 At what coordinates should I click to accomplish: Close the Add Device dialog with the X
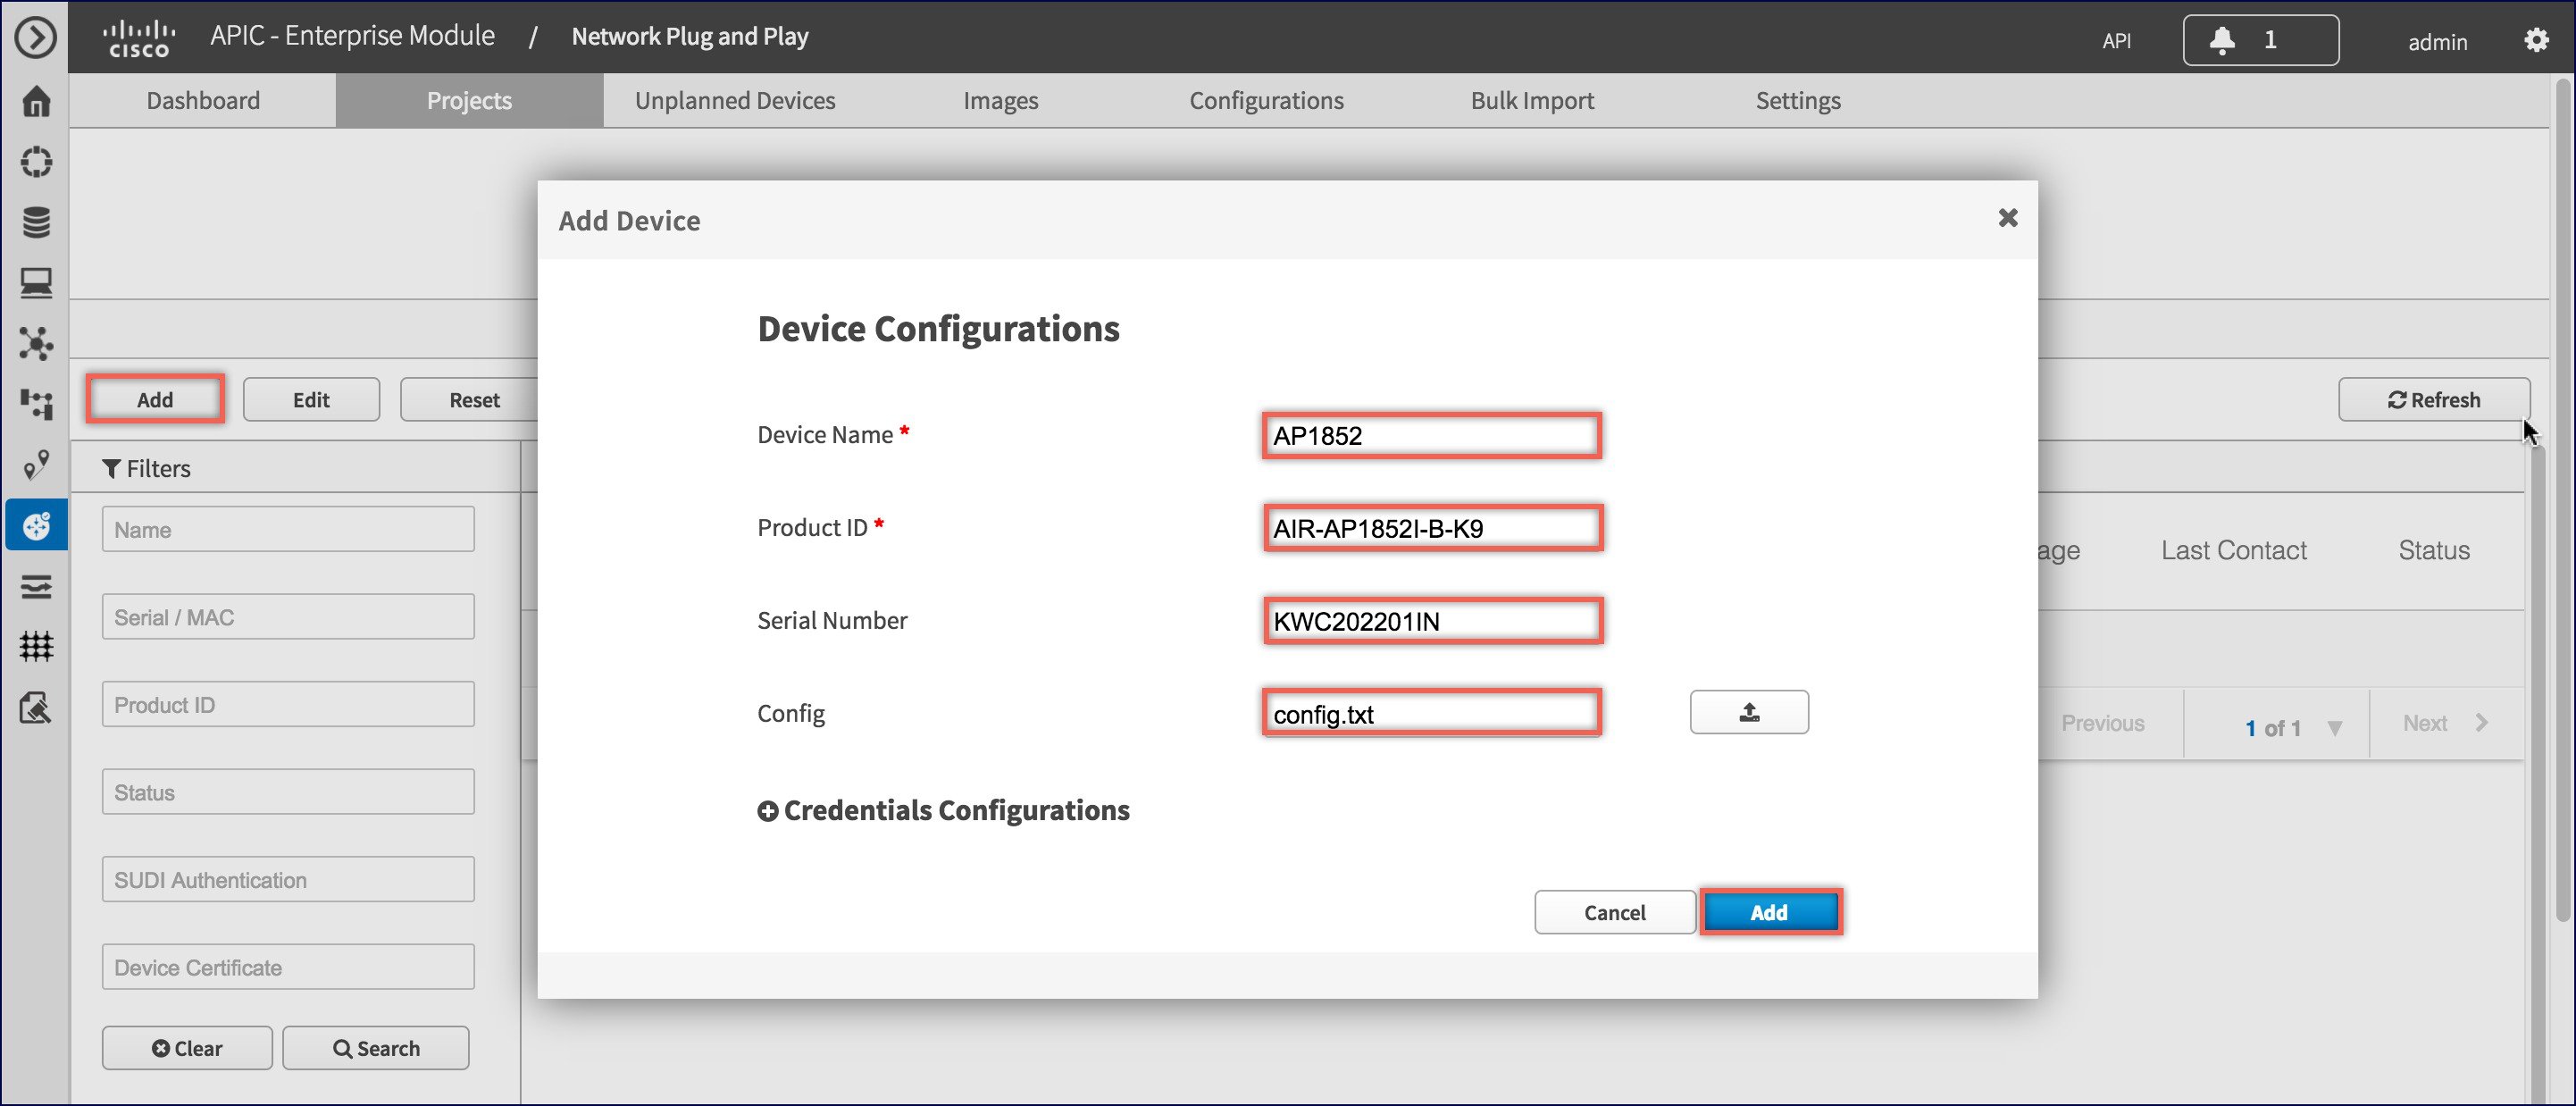pyautogui.click(x=2007, y=218)
